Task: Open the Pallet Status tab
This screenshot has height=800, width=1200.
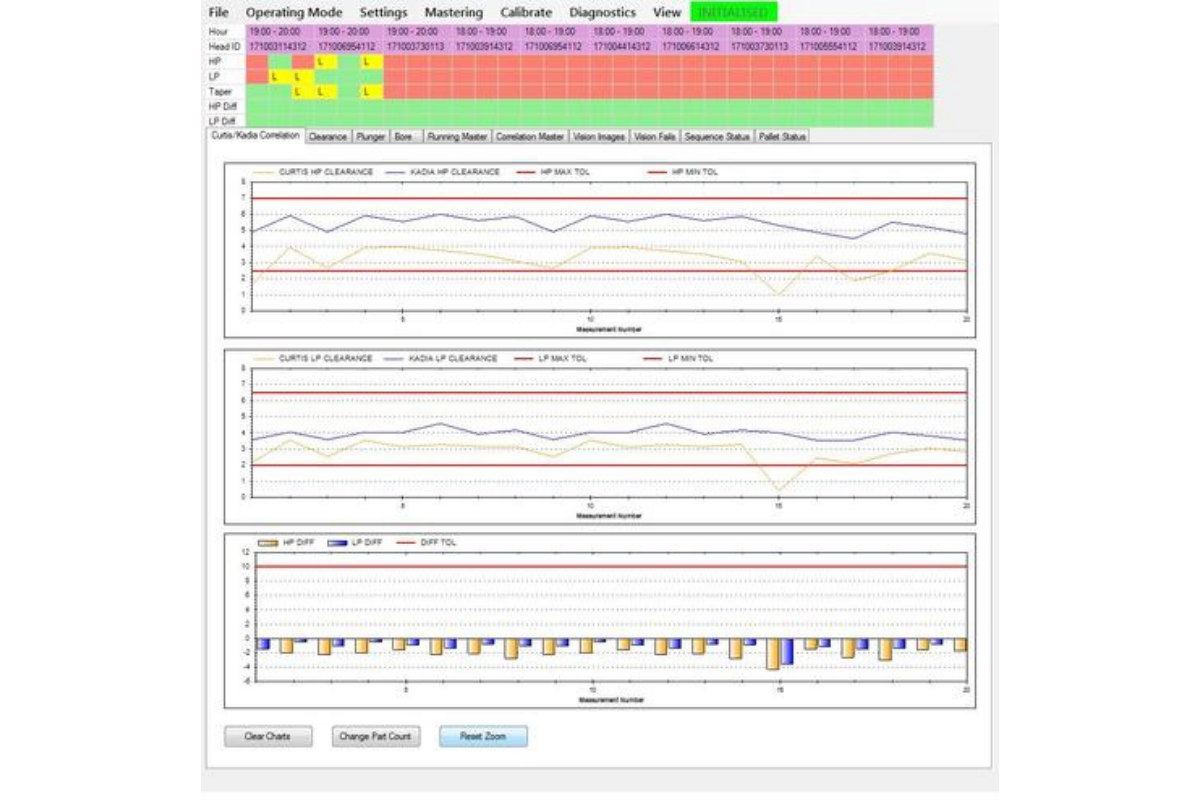Action: point(783,136)
